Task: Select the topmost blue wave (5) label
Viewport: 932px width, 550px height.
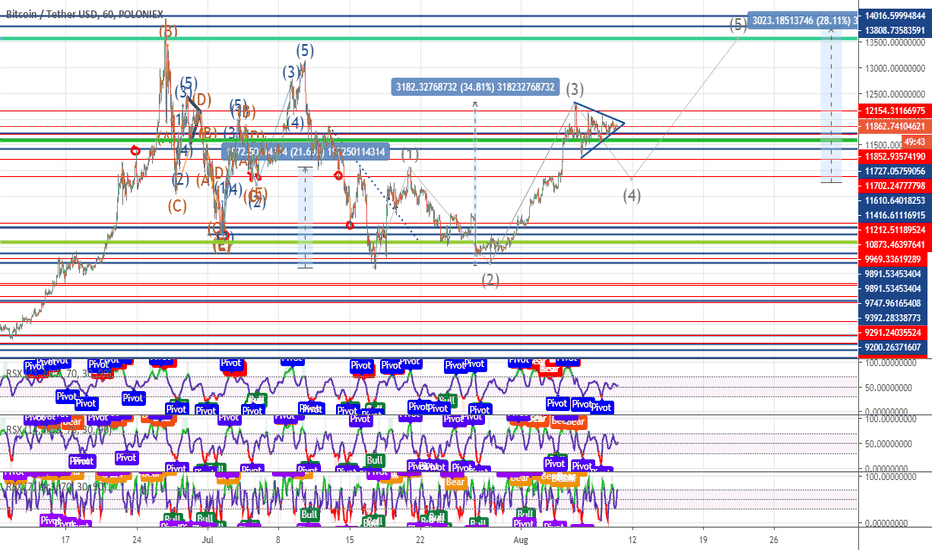Action: [x=305, y=51]
